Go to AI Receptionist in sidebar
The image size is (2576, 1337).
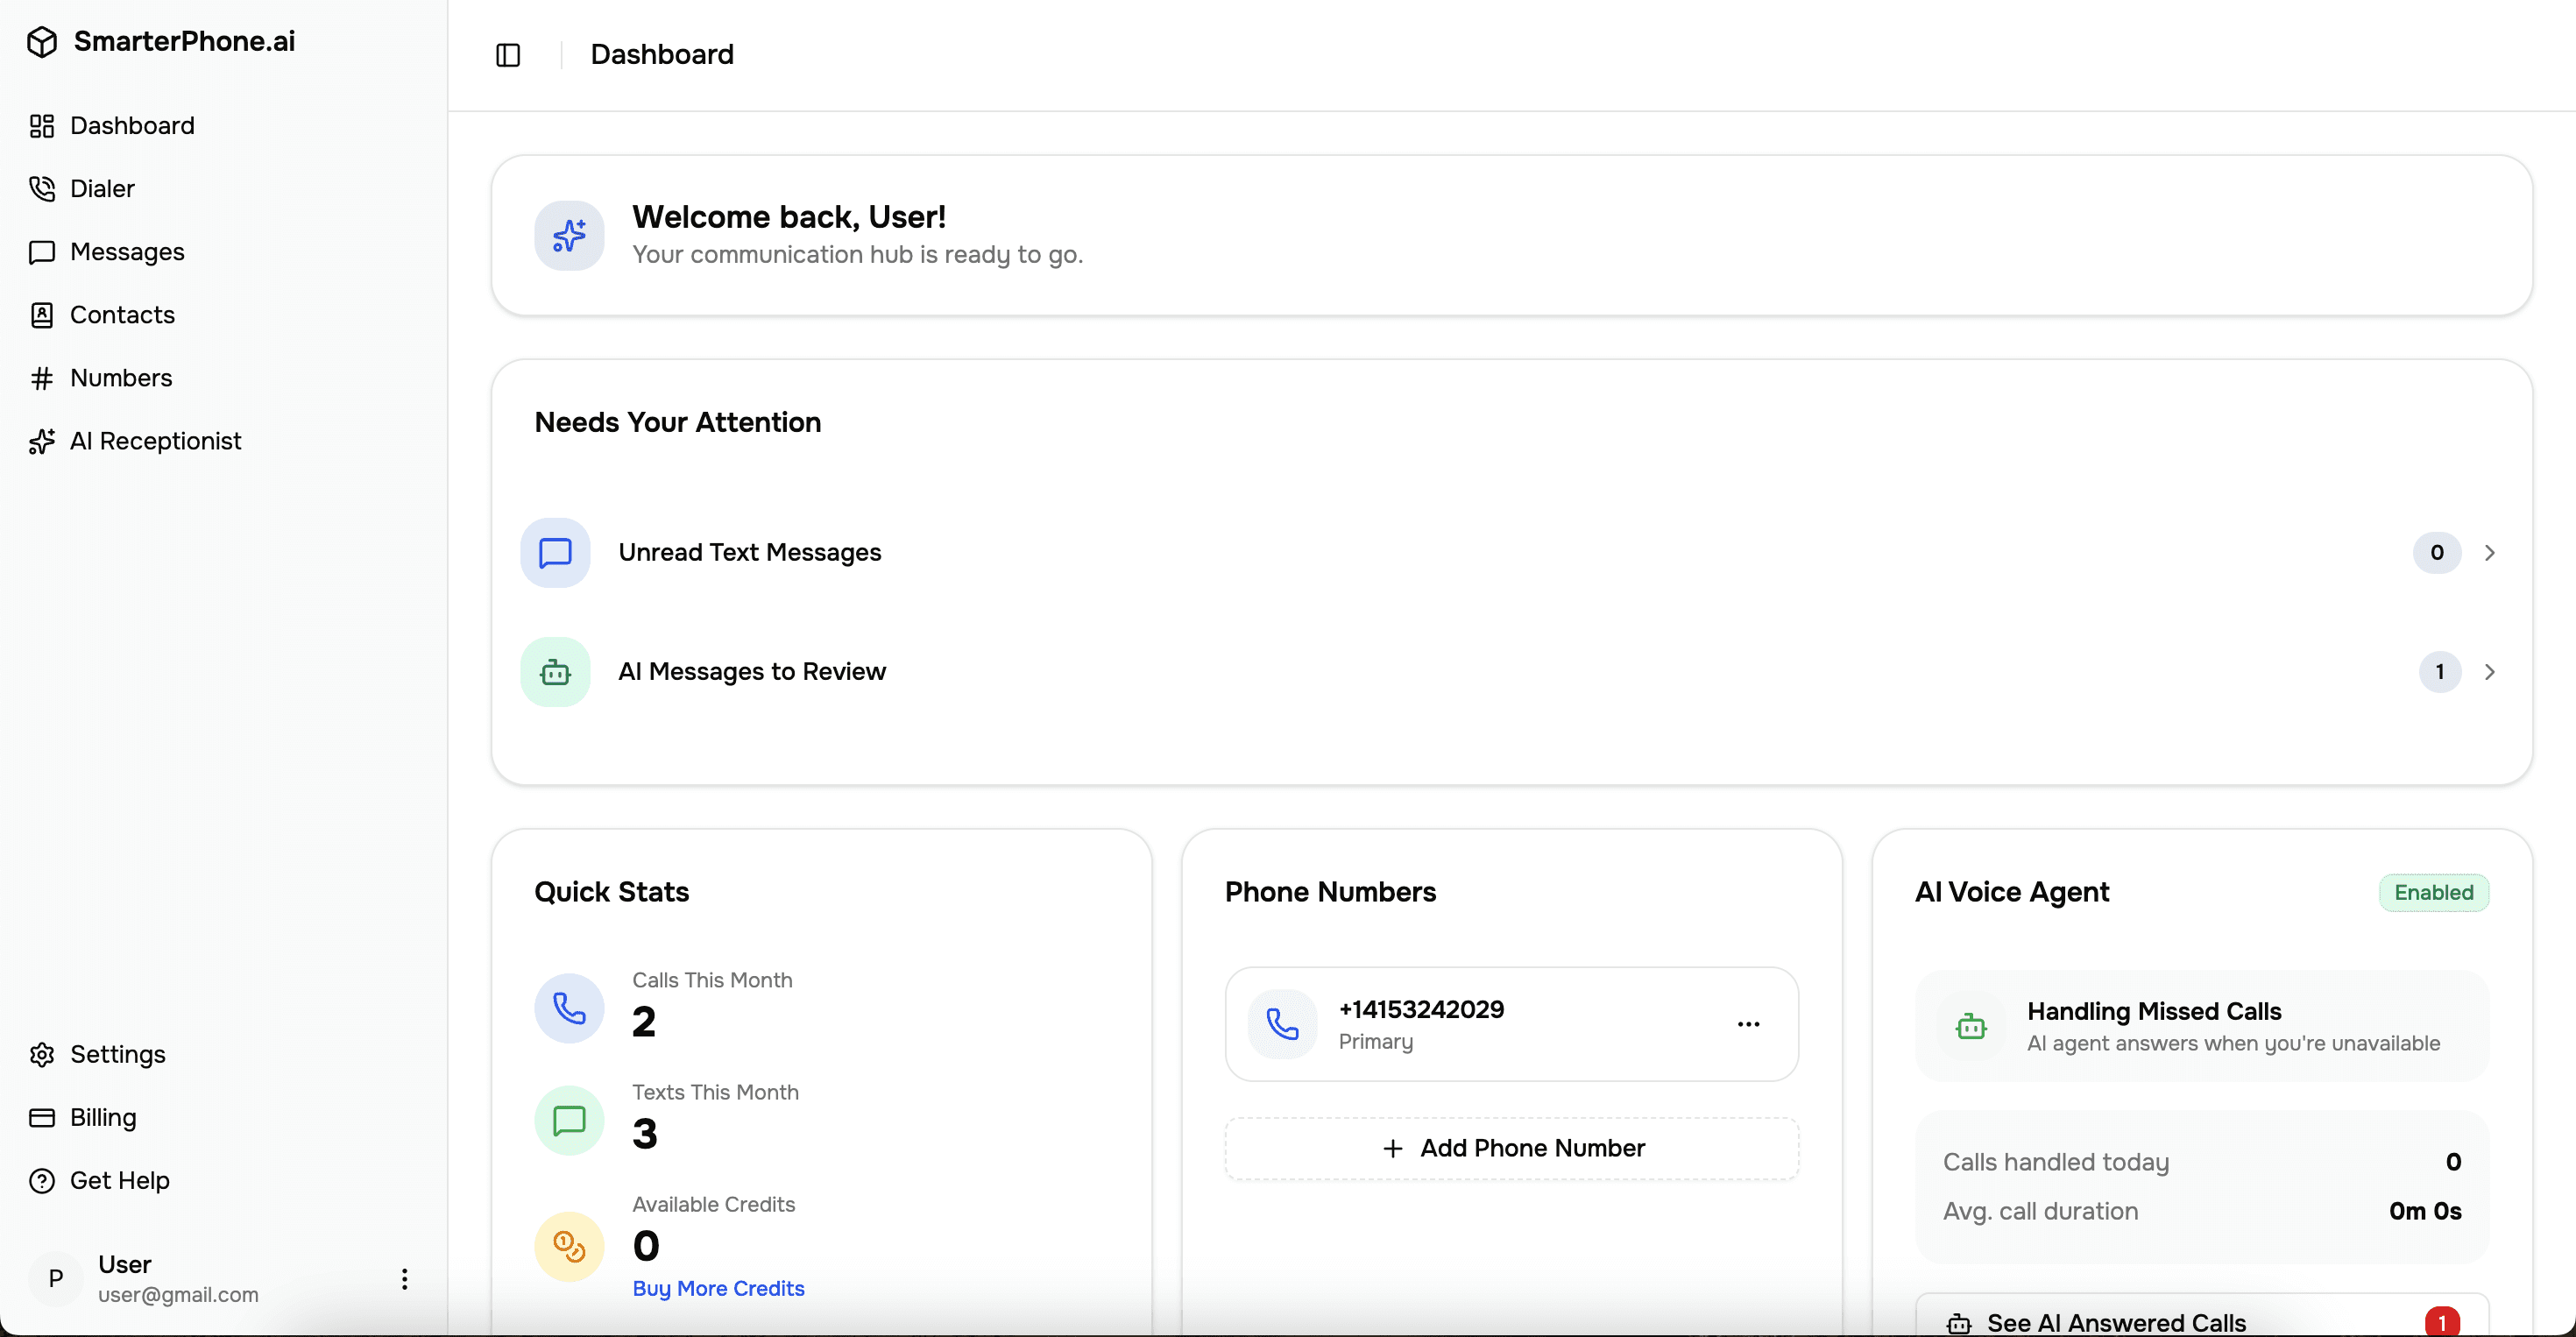pyautogui.click(x=155, y=441)
